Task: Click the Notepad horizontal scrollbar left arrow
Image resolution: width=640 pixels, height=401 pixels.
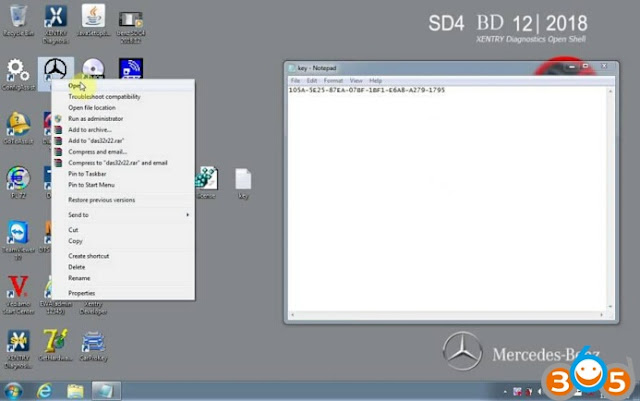Action: [292, 315]
